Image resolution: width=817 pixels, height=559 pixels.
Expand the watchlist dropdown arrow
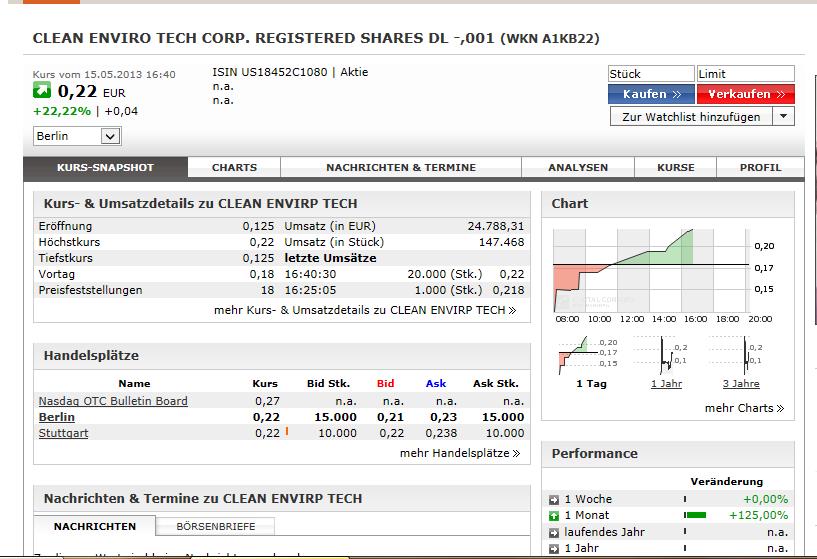click(783, 117)
